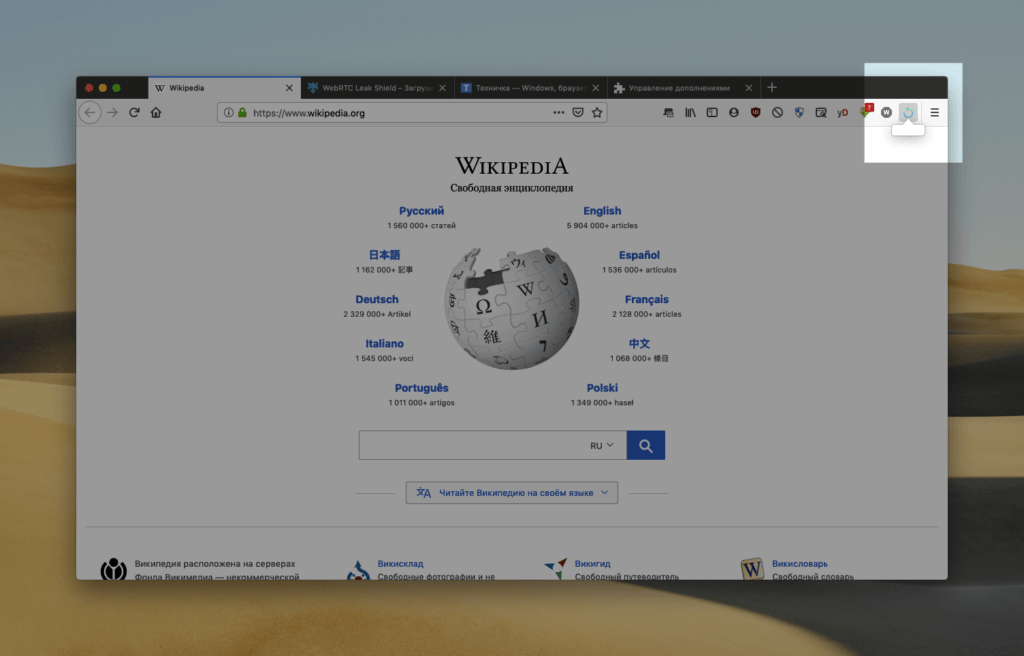Click the green padlock security icon
The image size is (1024, 656).
[x=242, y=112]
